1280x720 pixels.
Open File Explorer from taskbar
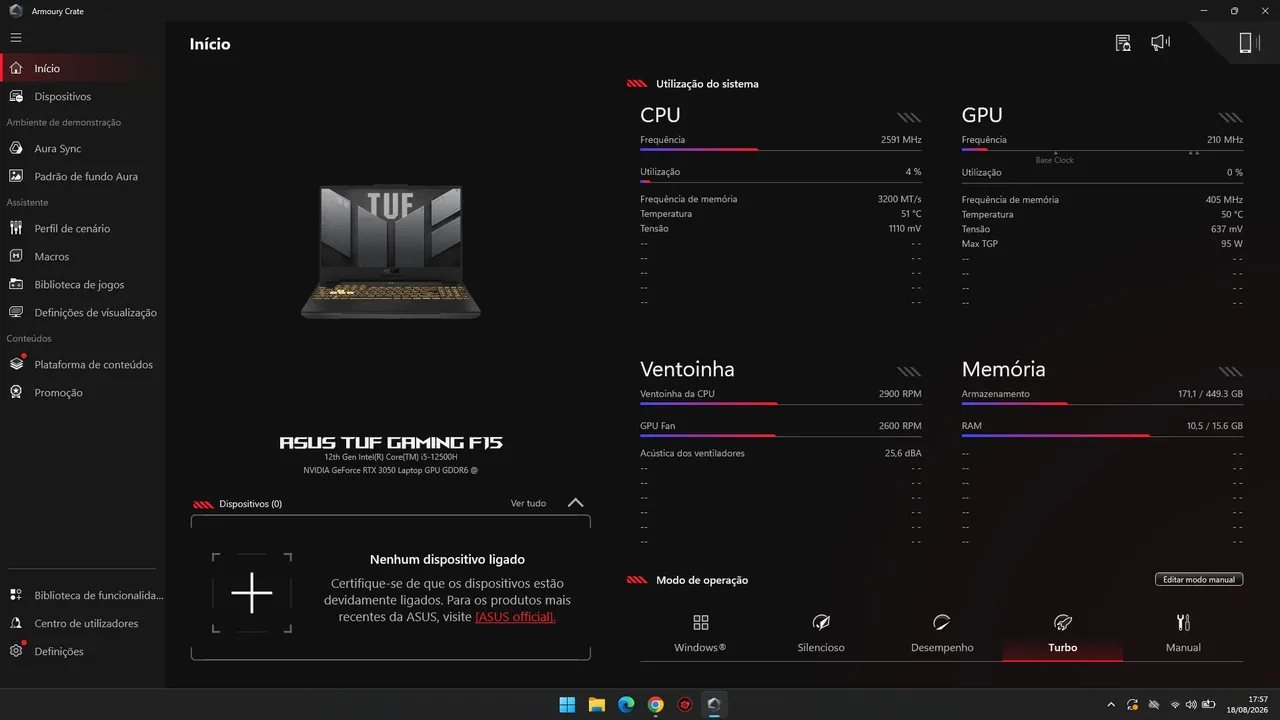(x=597, y=704)
